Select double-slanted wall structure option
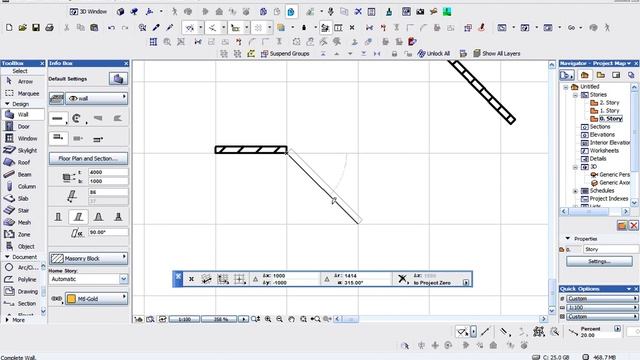The image size is (640, 360). click(98, 217)
